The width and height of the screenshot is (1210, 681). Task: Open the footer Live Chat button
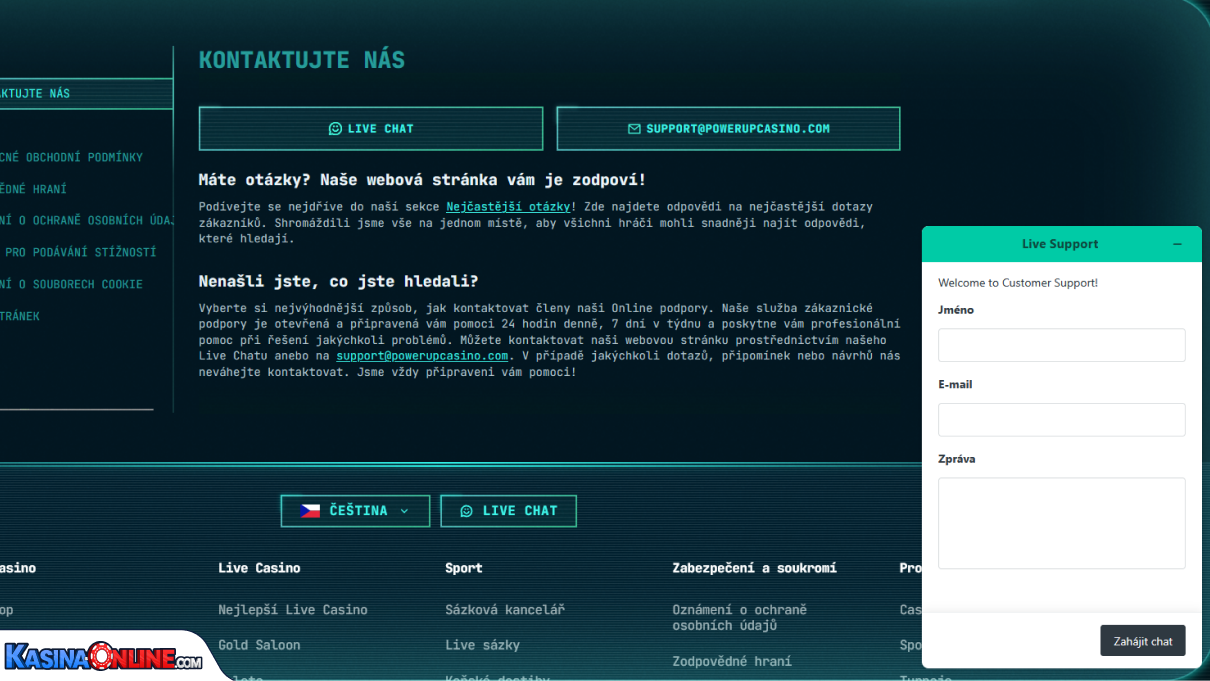[x=508, y=511]
